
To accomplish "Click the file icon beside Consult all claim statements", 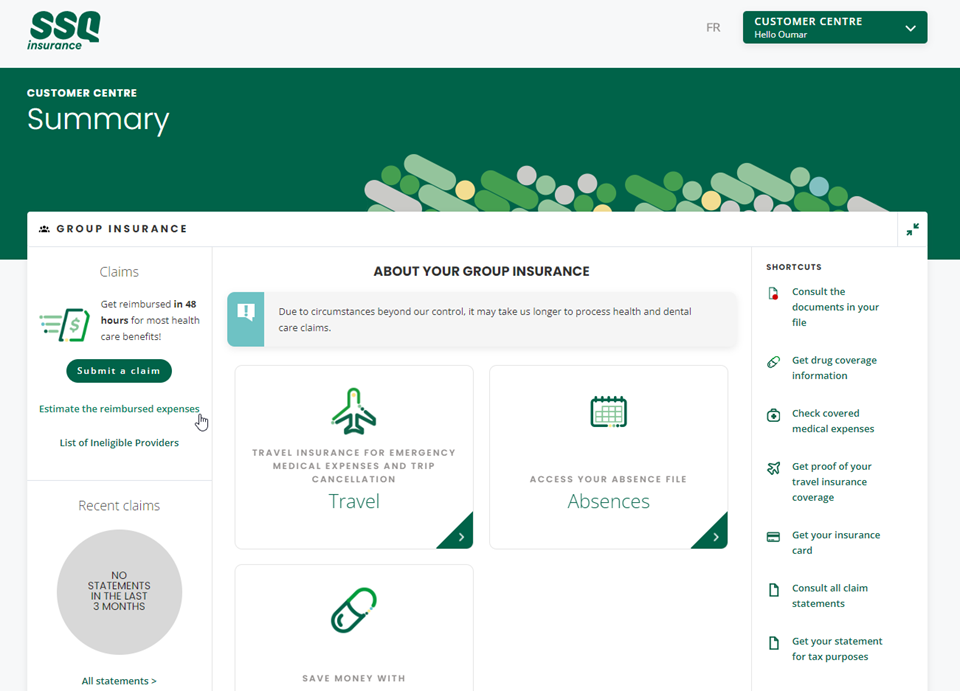I will (x=774, y=589).
